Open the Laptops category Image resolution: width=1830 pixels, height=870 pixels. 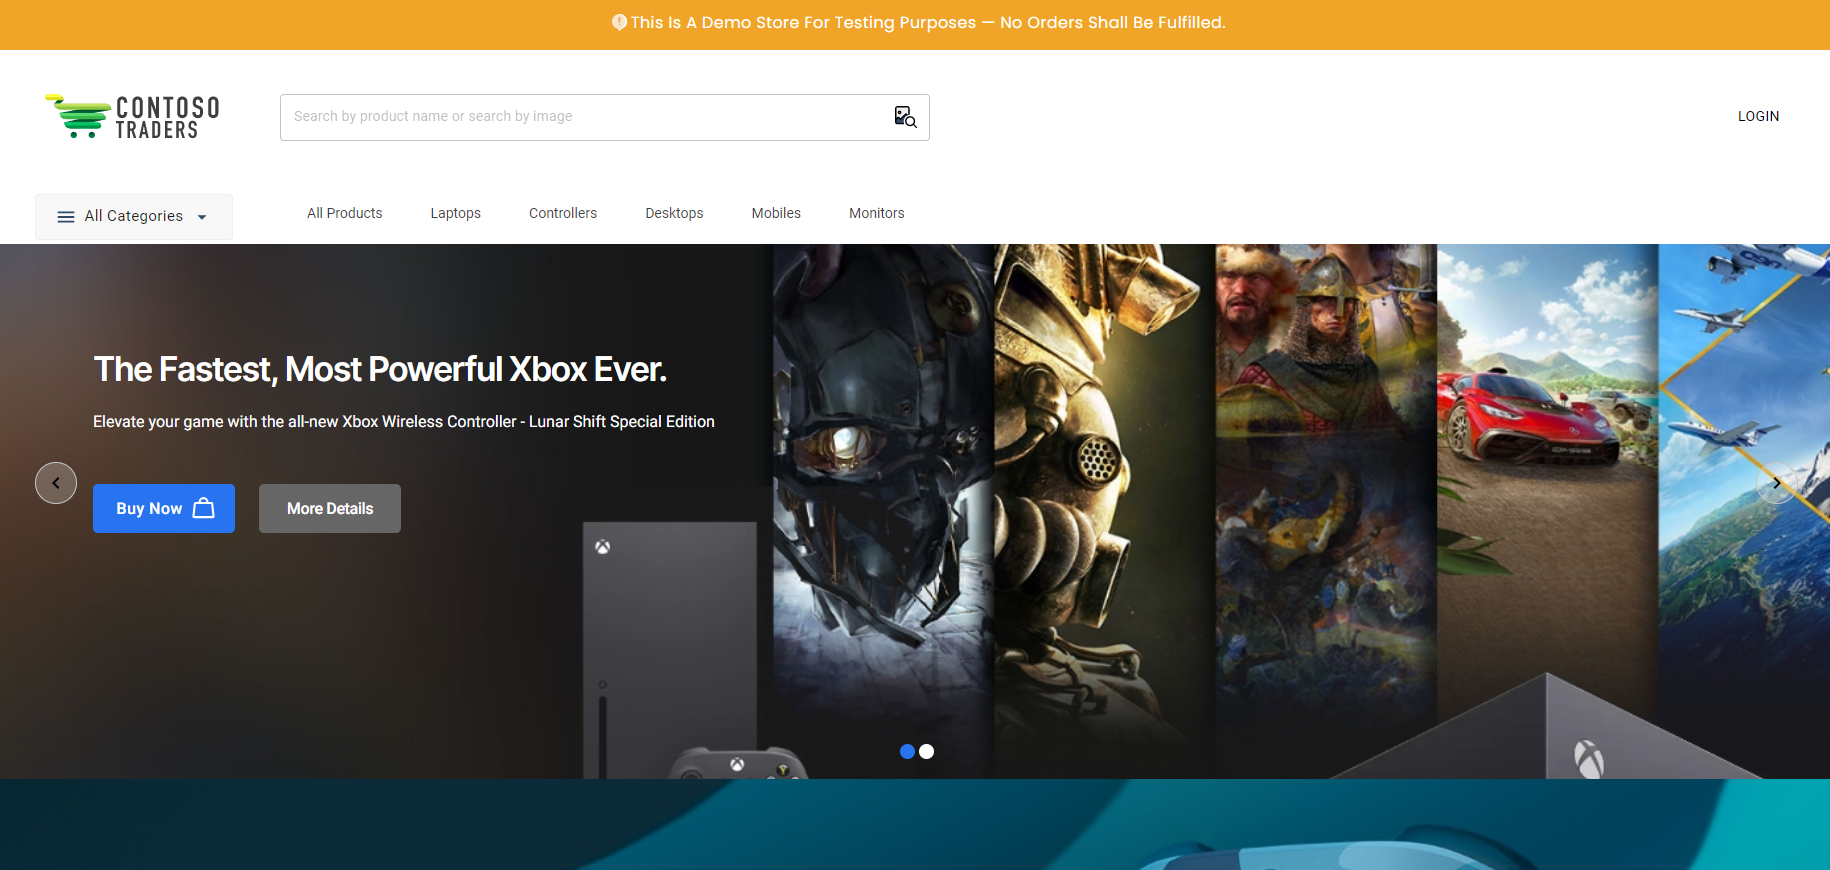(455, 213)
